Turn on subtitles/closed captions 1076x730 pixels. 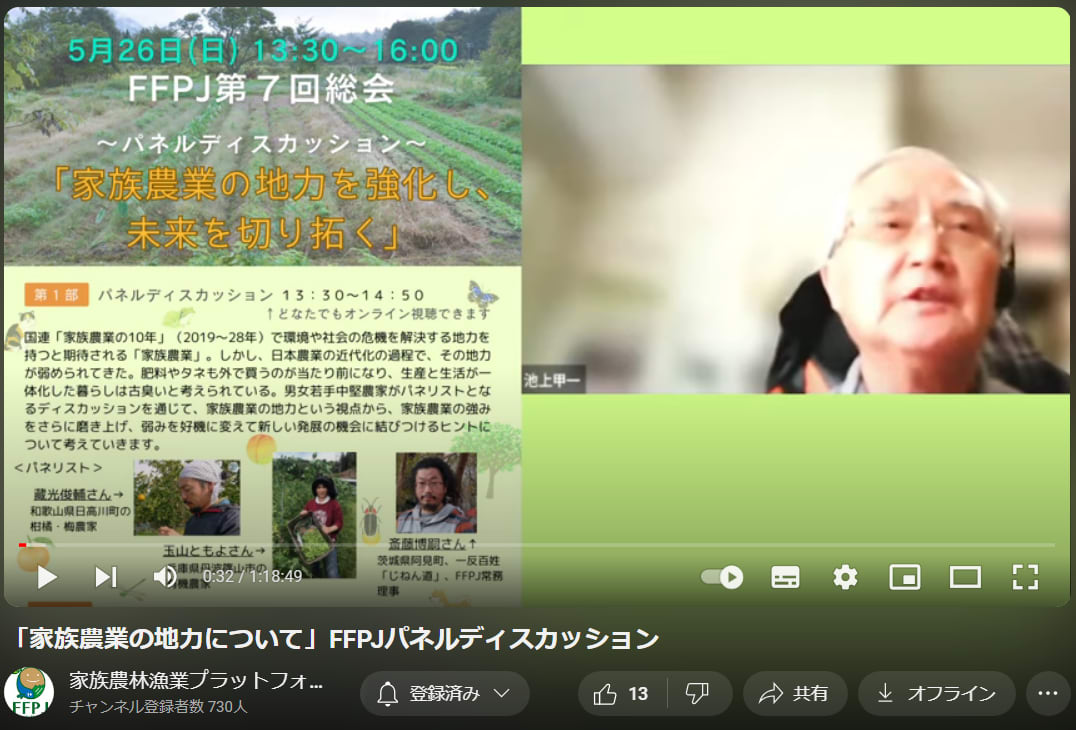(x=785, y=577)
